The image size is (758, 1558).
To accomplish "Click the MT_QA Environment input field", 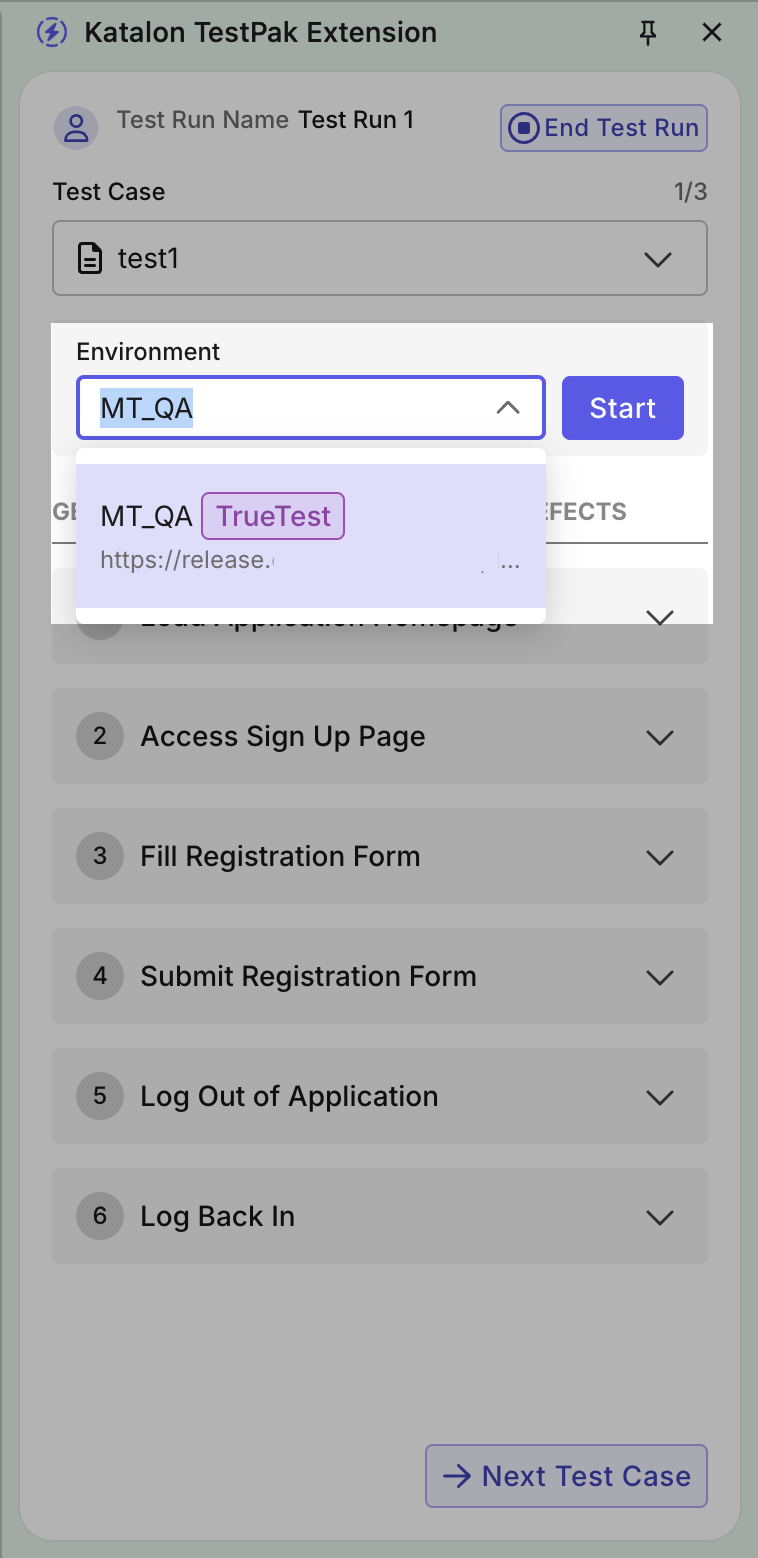I will pyautogui.click(x=290, y=408).
